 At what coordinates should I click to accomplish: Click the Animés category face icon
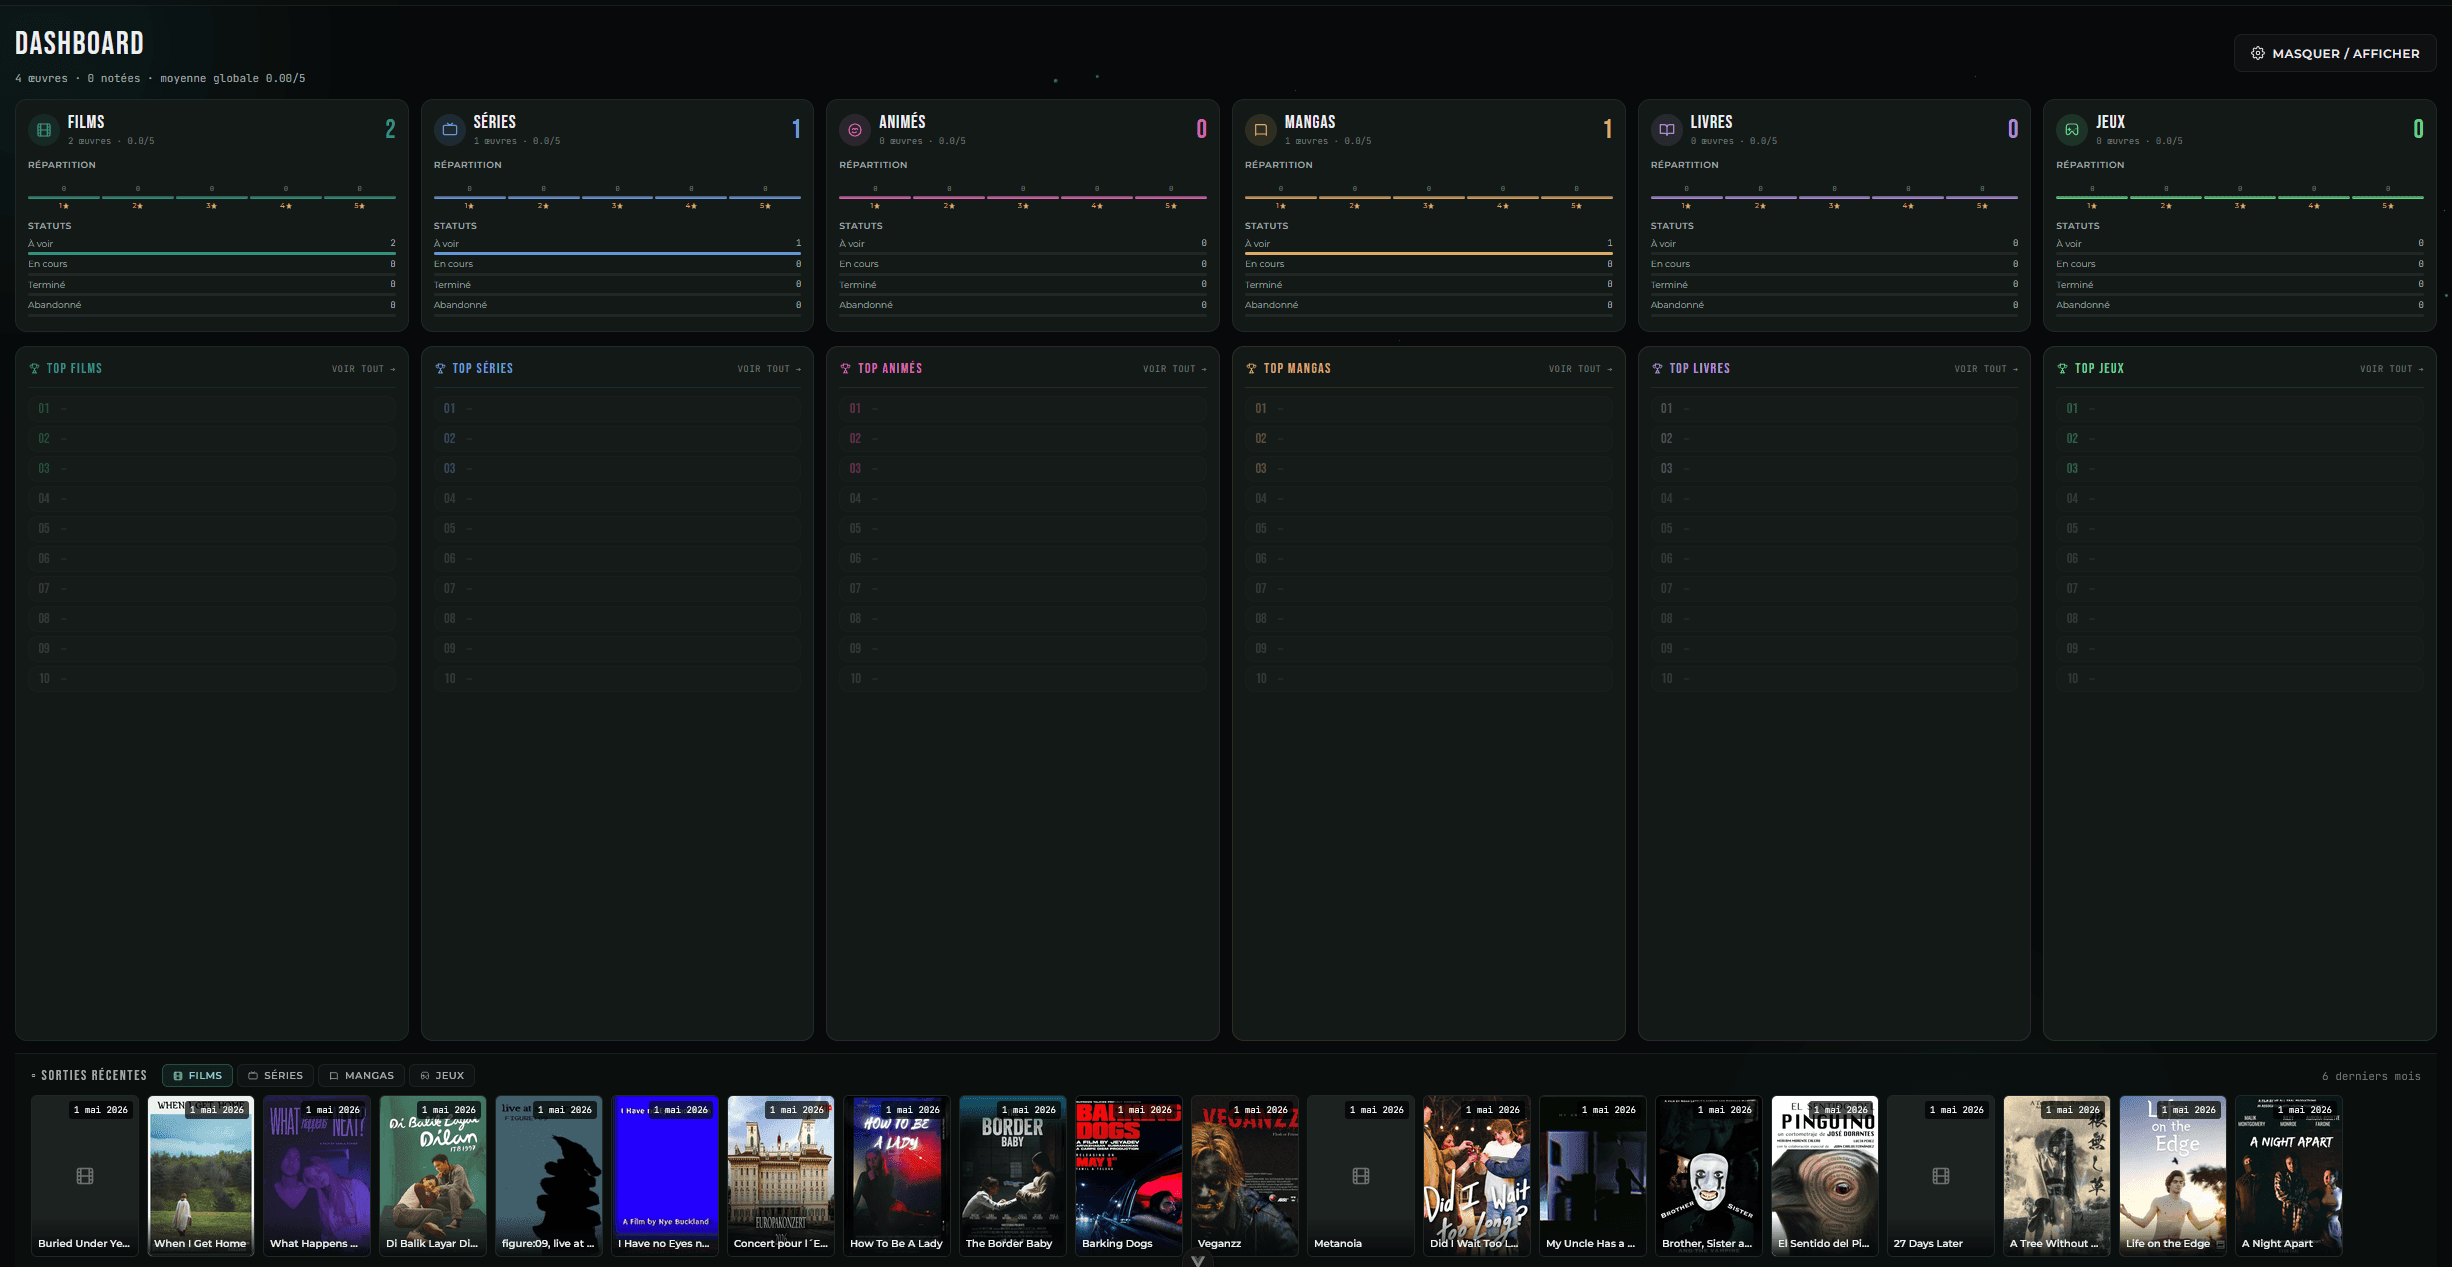(855, 129)
